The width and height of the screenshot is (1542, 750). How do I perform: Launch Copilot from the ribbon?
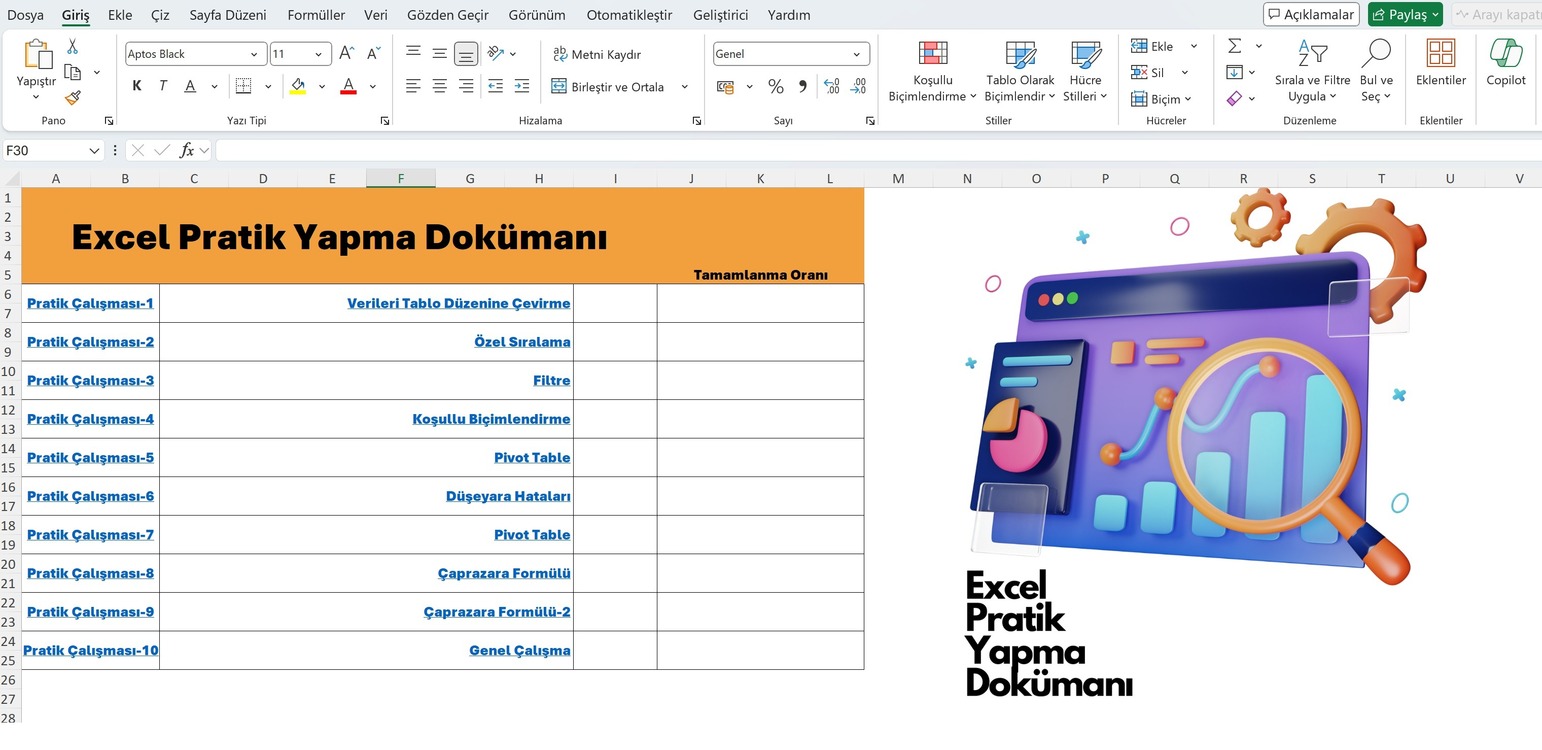[1505, 62]
